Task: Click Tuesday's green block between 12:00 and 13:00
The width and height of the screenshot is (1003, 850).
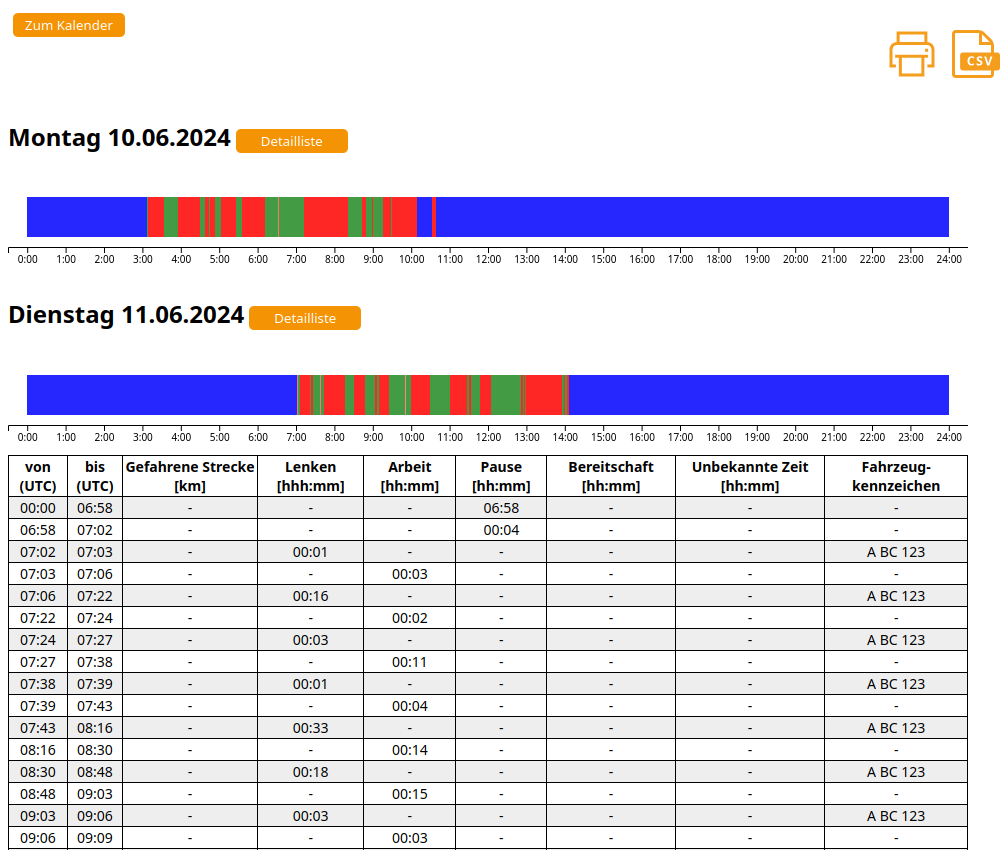Action: pyautogui.click(x=507, y=395)
